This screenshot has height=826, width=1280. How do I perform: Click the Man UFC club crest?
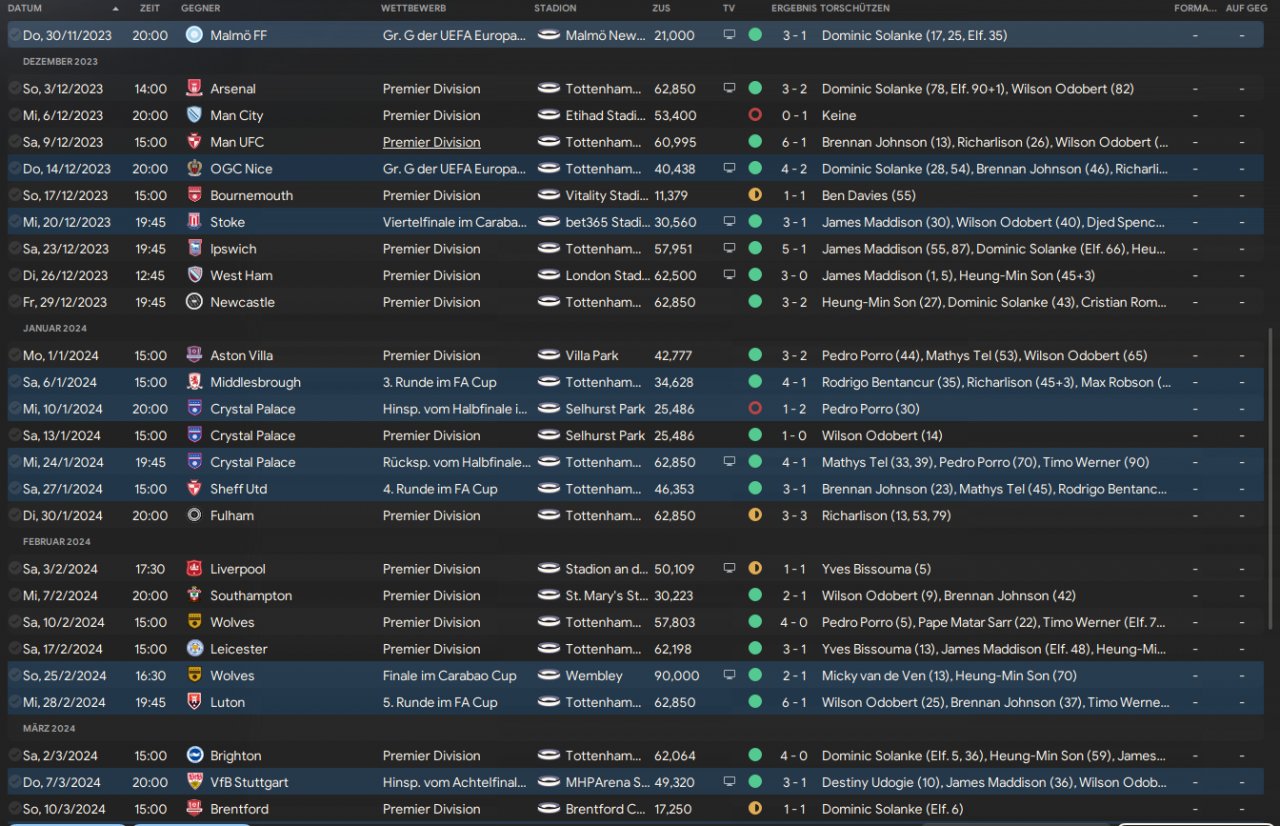194,142
